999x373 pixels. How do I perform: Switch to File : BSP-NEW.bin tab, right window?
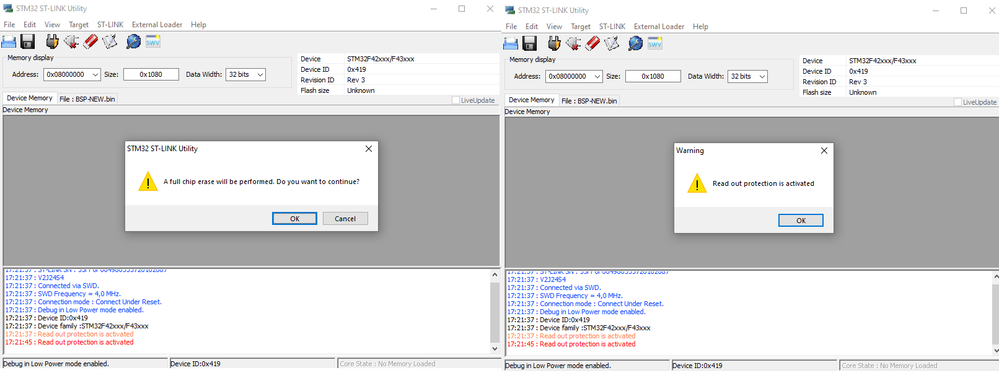tap(590, 101)
